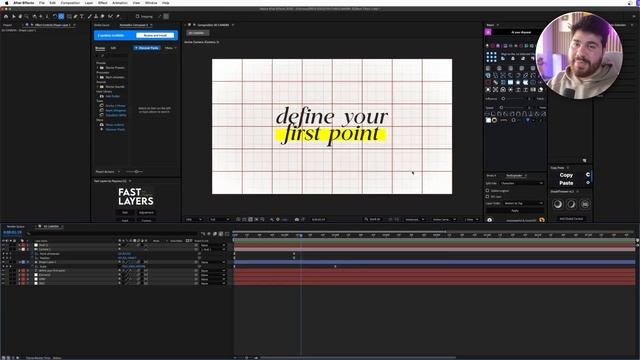Image resolution: width=640 pixels, height=360 pixels.
Task: Toggle the Snapping checkbox in toolbar
Action: point(138,16)
